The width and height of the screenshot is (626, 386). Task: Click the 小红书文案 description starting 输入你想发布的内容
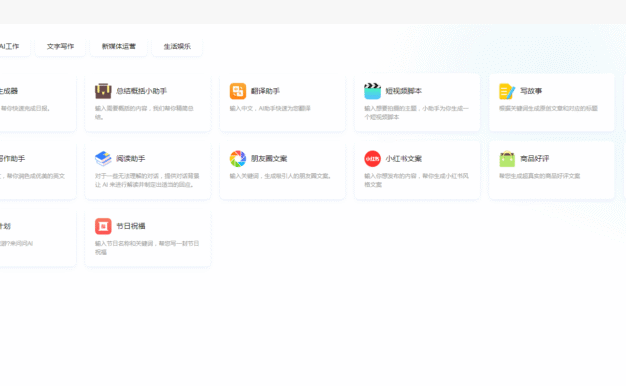pyautogui.click(x=416, y=180)
